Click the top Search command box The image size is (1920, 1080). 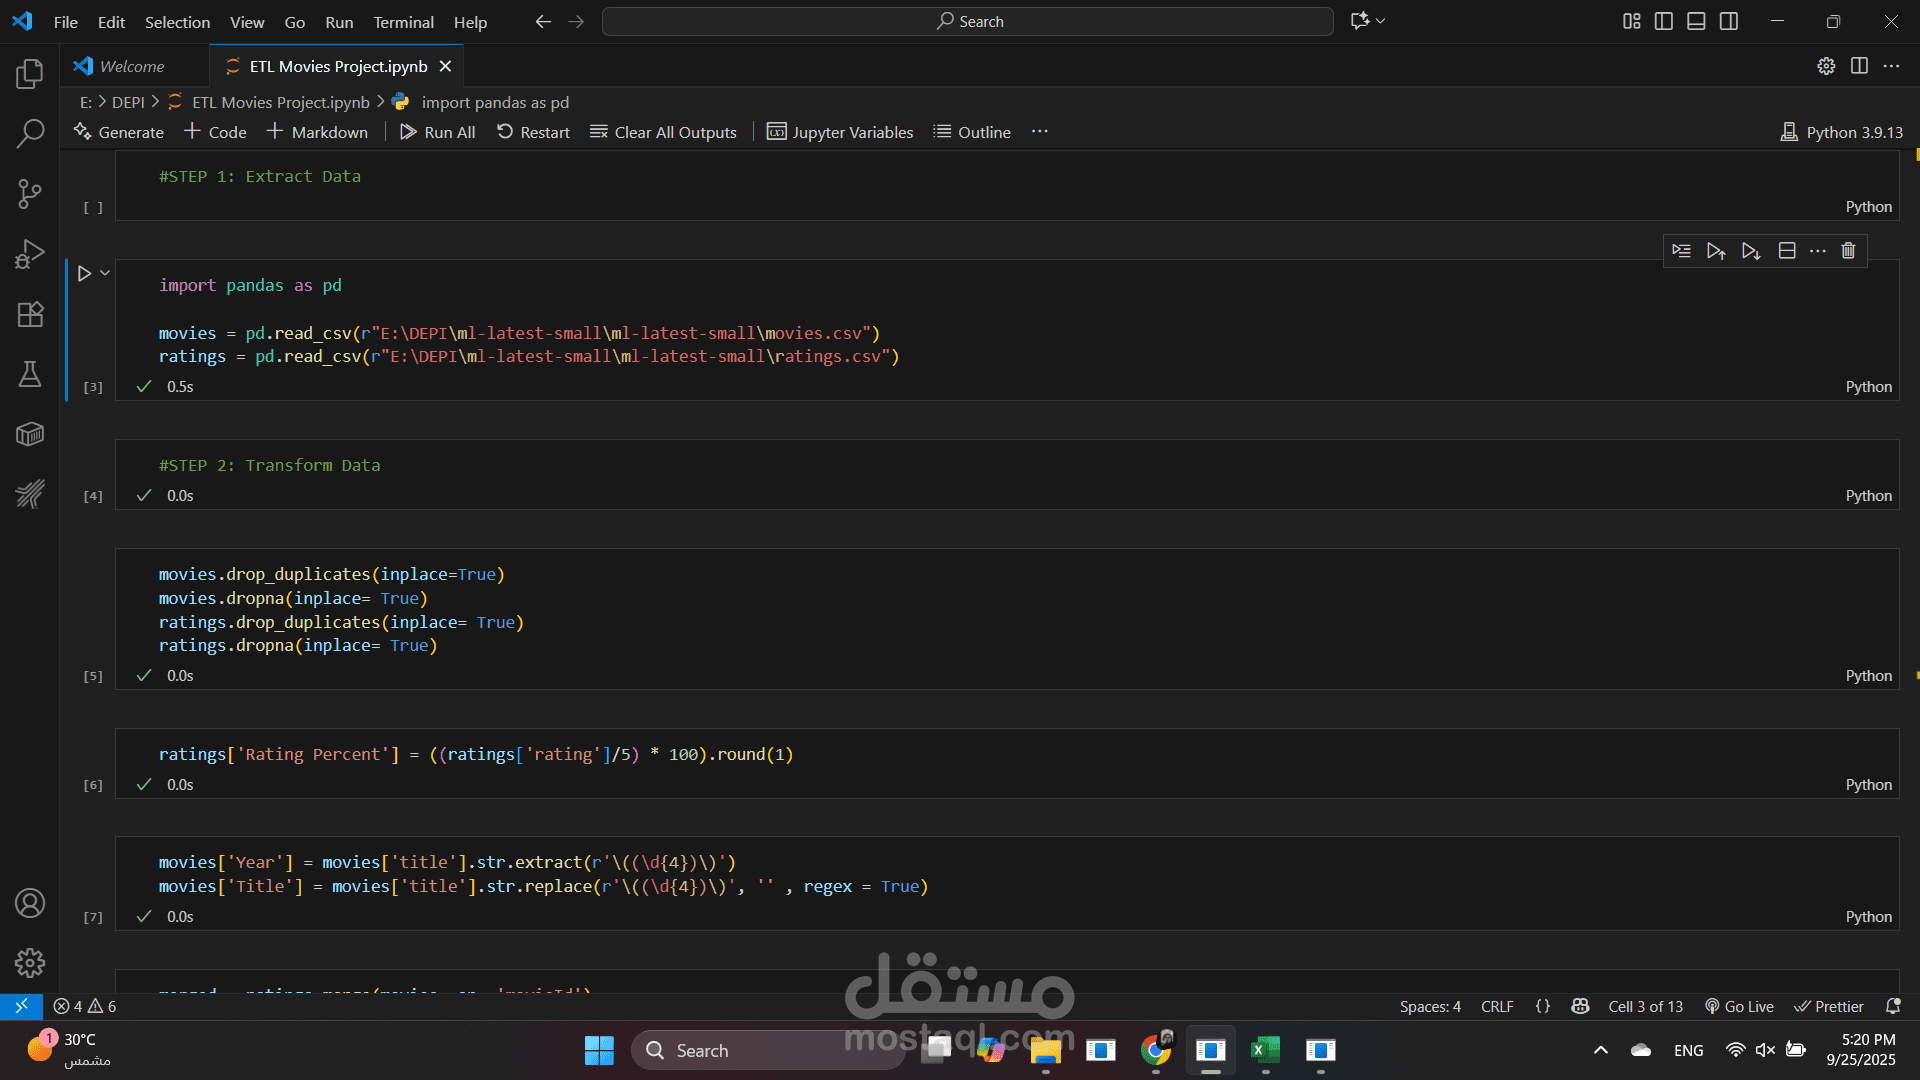point(967,21)
